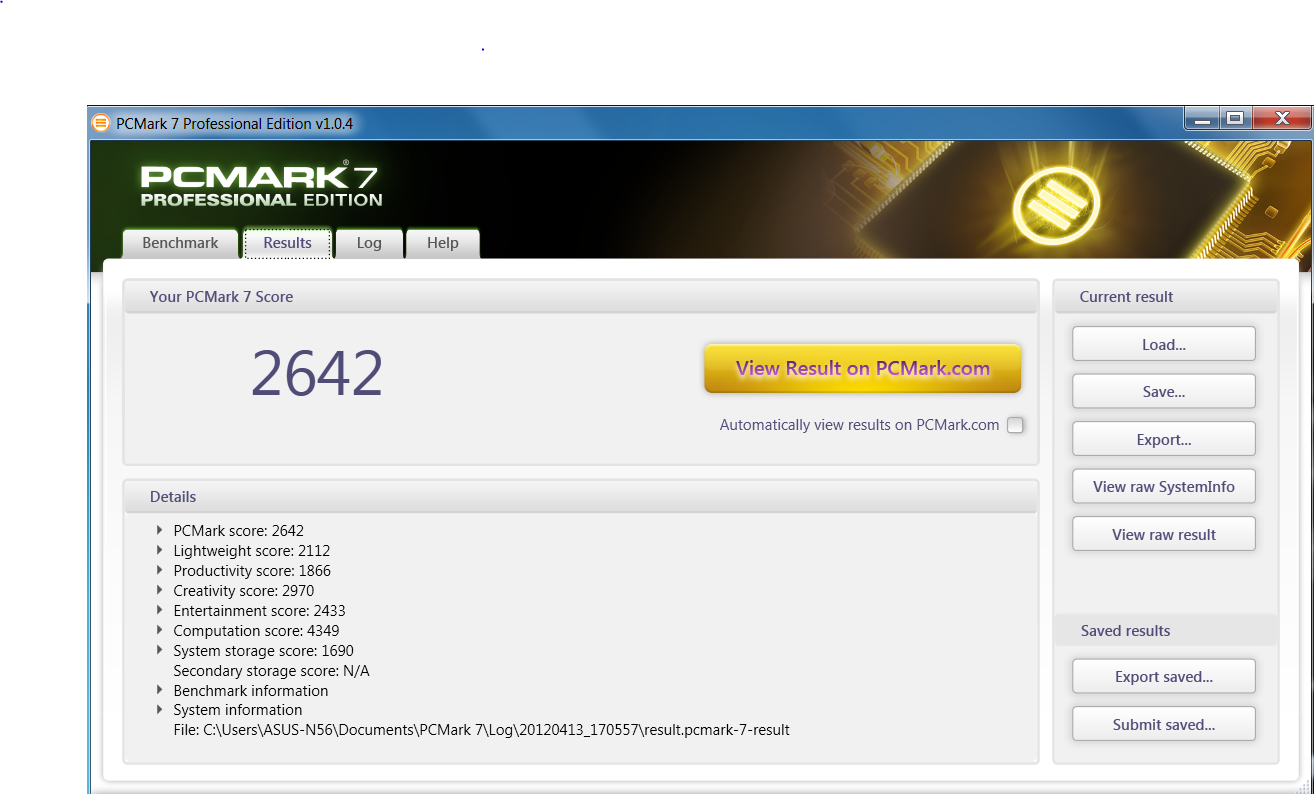Expand the Lightweight score row
The image size is (1314, 794).
[x=160, y=550]
